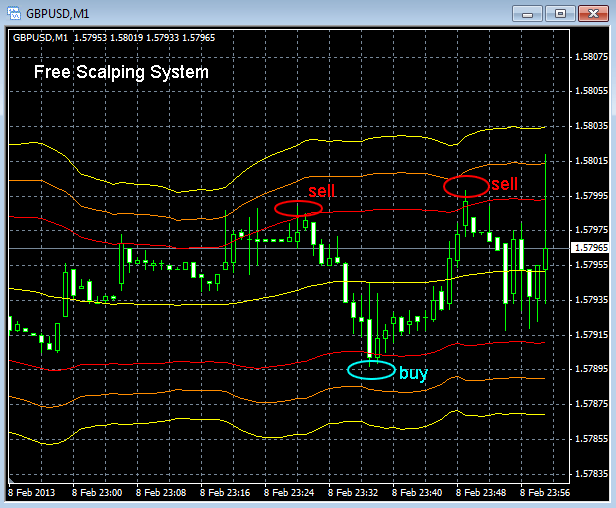Minimize the GBPUSD,M1 chart window

527,14
